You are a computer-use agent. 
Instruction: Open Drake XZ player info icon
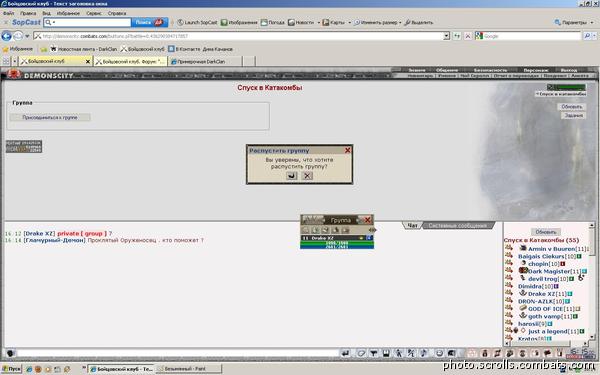pyautogui.click(x=569, y=294)
